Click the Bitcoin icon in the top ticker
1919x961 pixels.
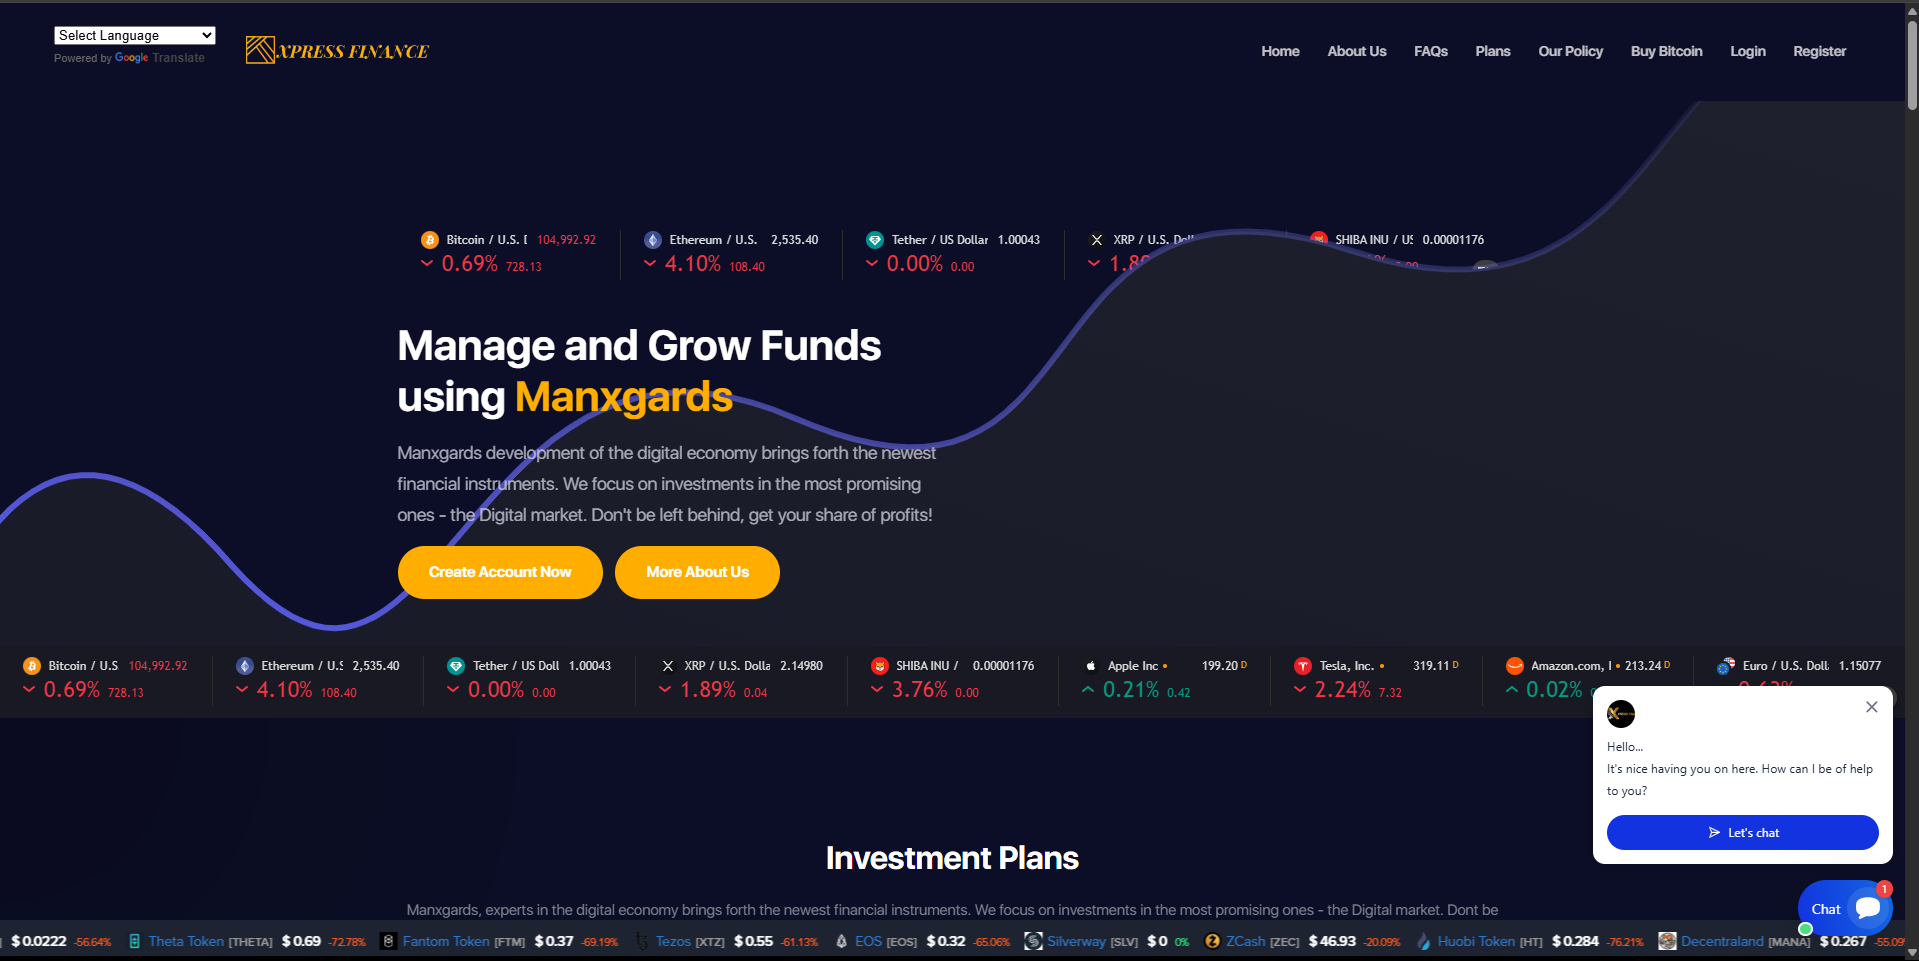click(430, 240)
